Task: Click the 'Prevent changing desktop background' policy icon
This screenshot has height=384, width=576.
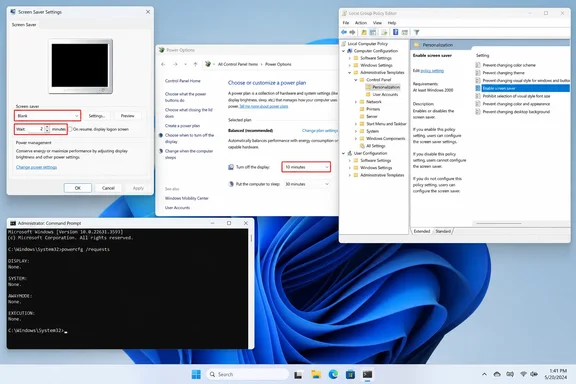Action: 478,112
